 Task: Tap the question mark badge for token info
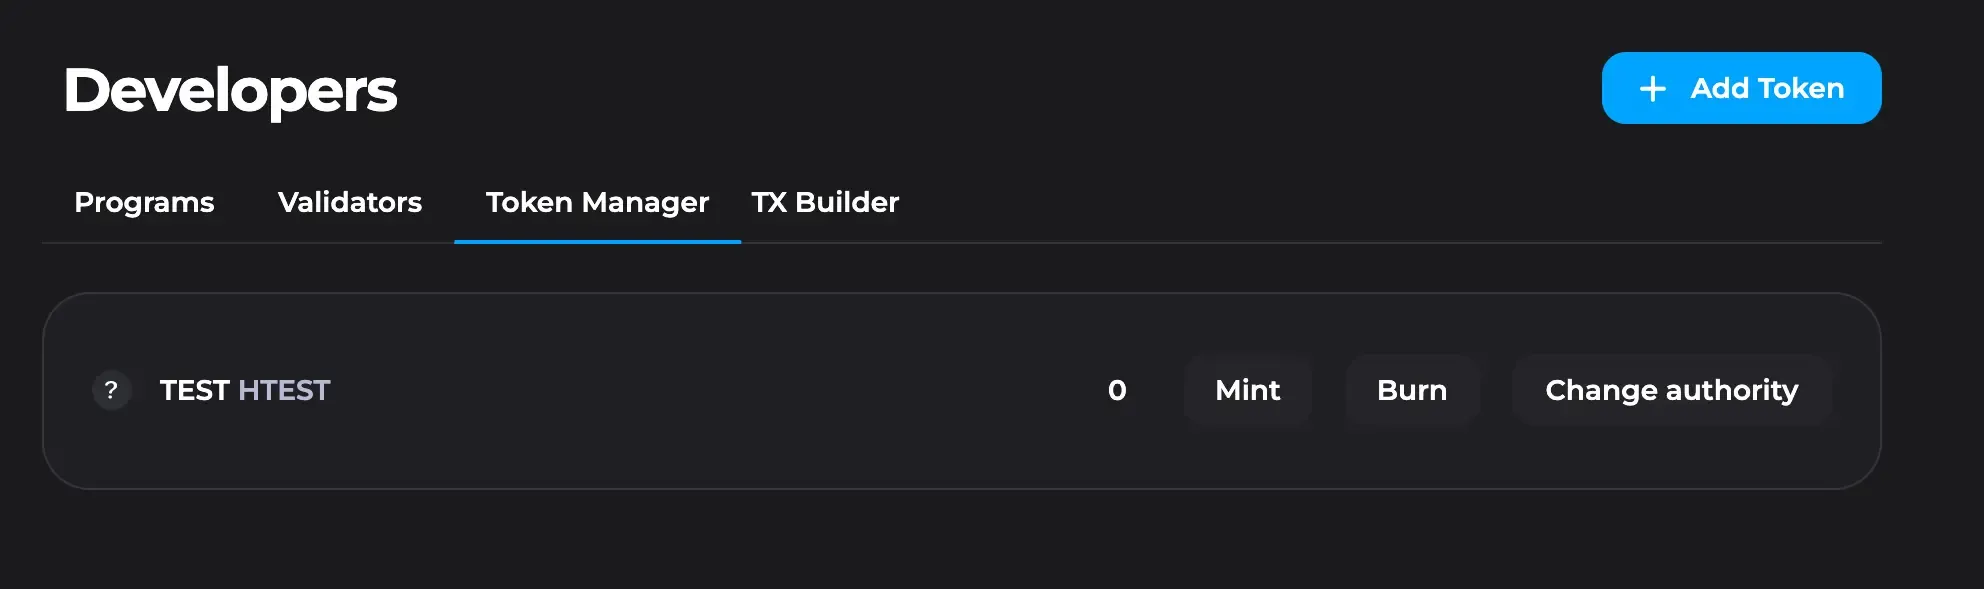pyautogui.click(x=111, y=390)
